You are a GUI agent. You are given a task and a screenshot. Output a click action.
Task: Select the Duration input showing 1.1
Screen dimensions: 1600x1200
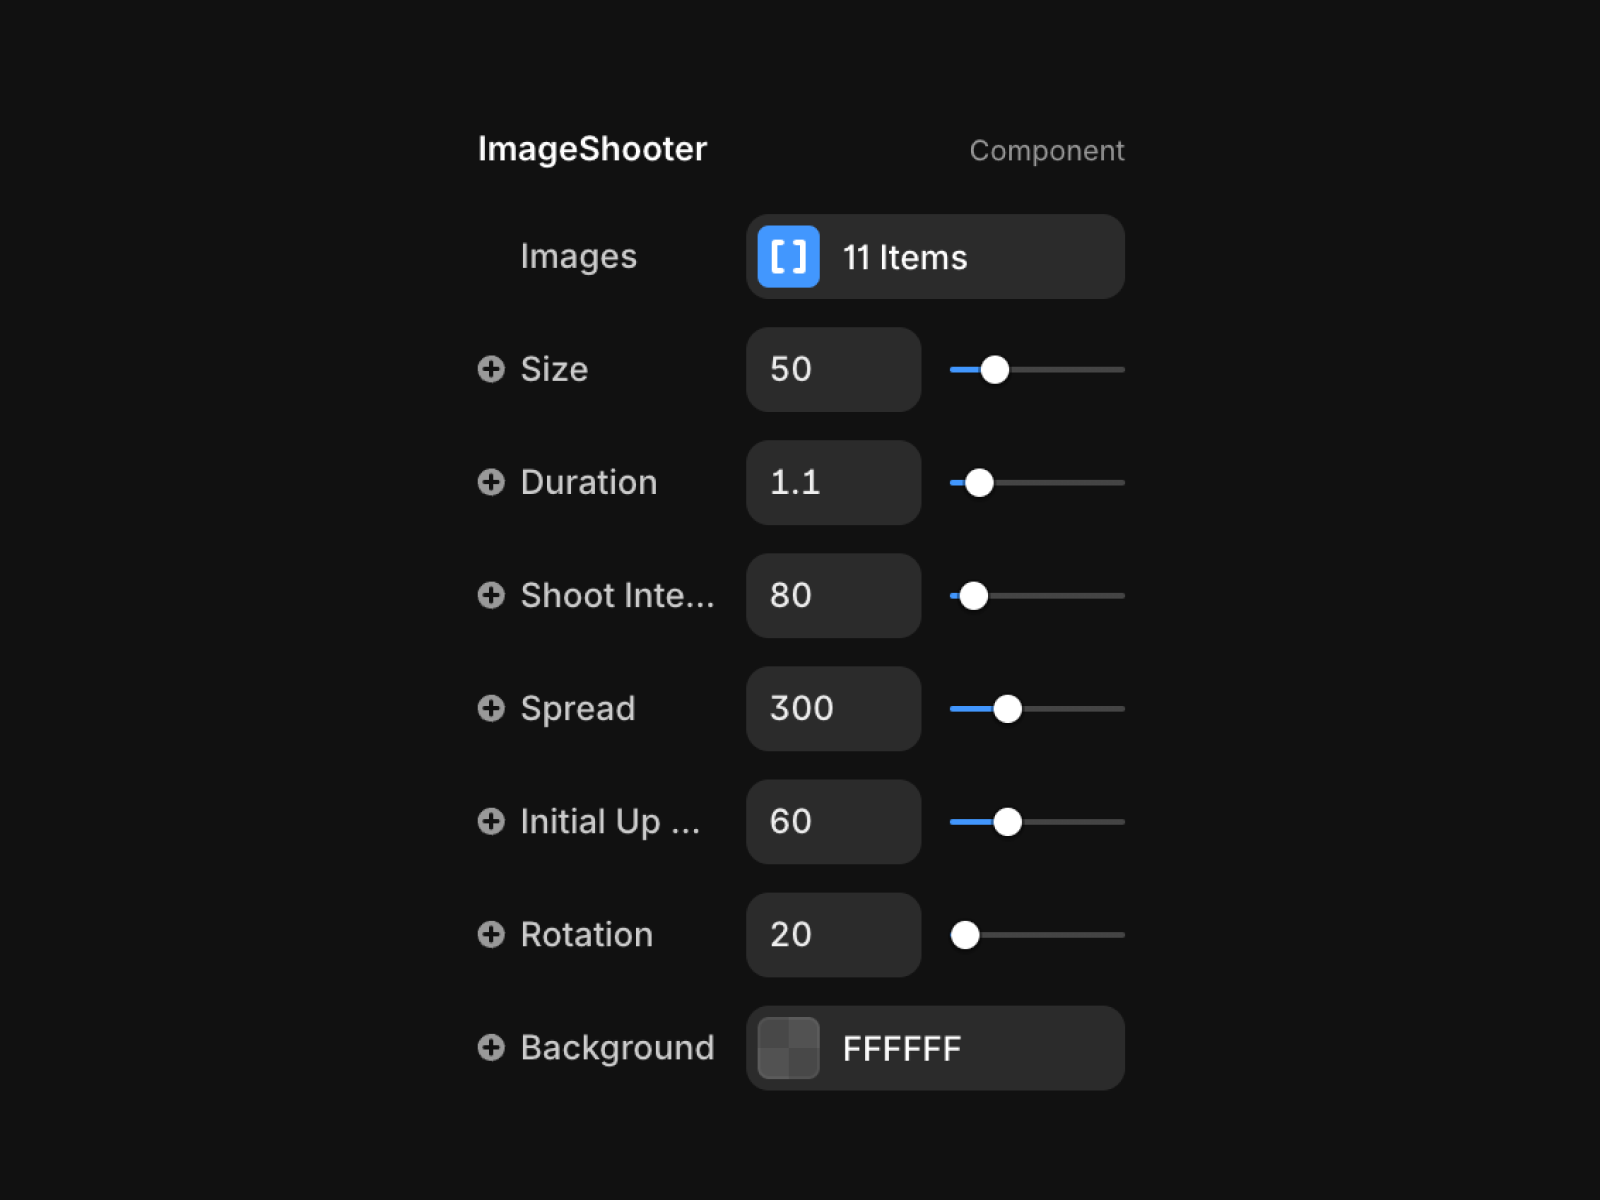point(833,482)
